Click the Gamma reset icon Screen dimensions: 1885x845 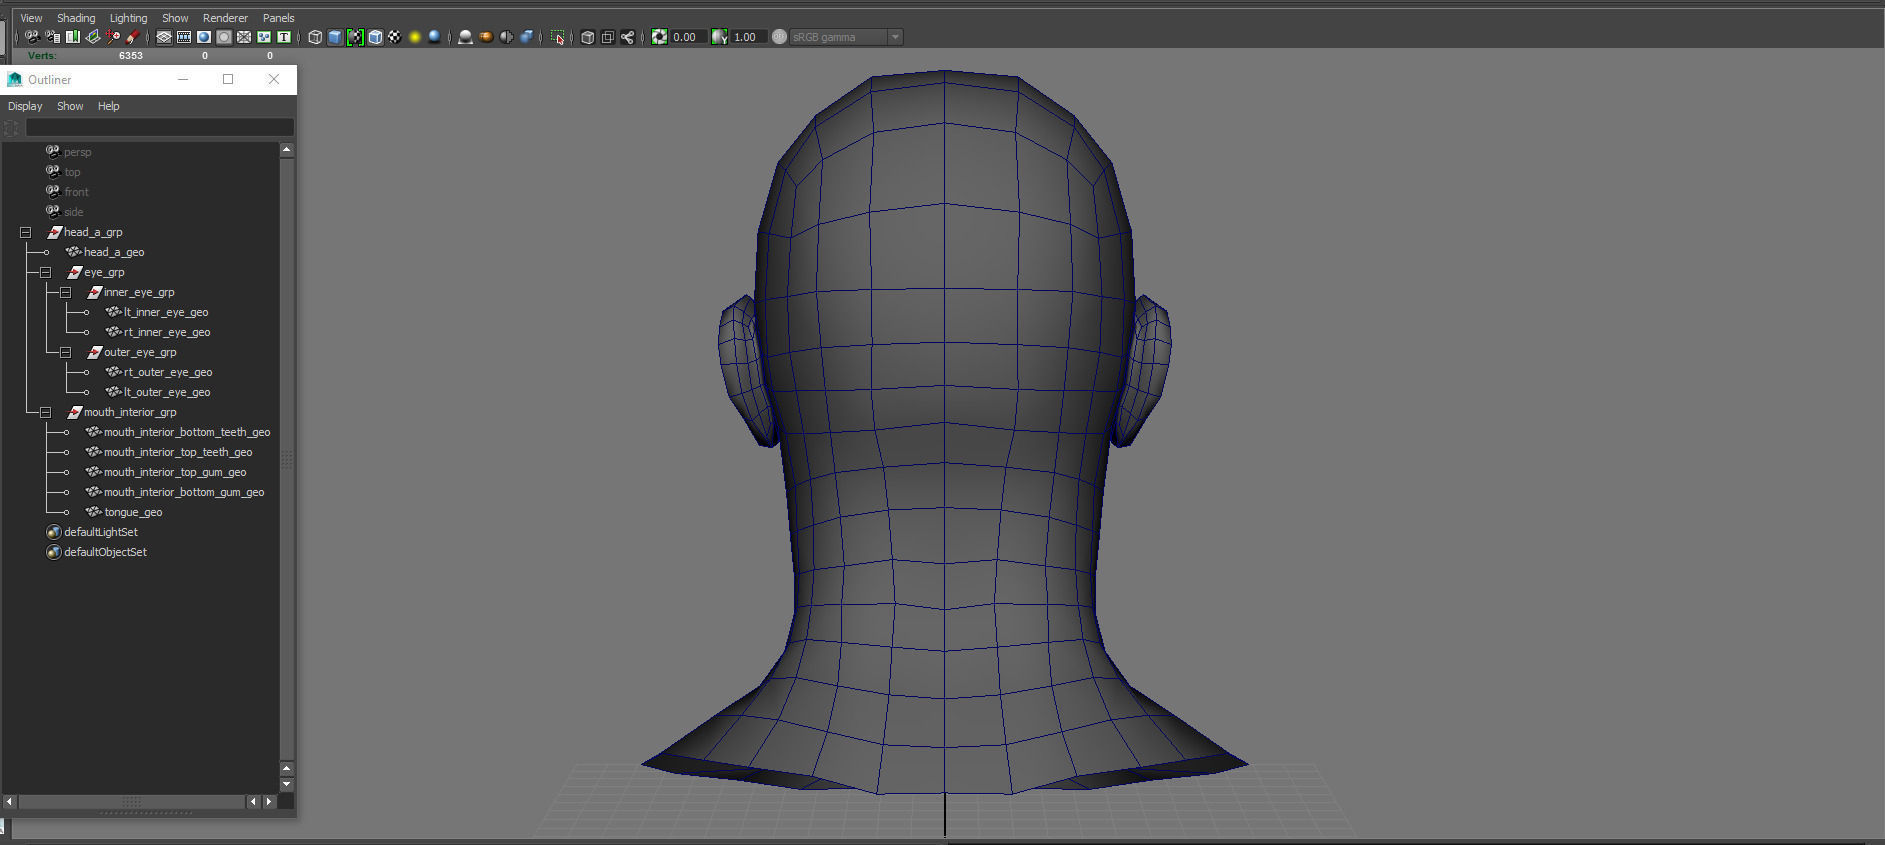point(719,37)
